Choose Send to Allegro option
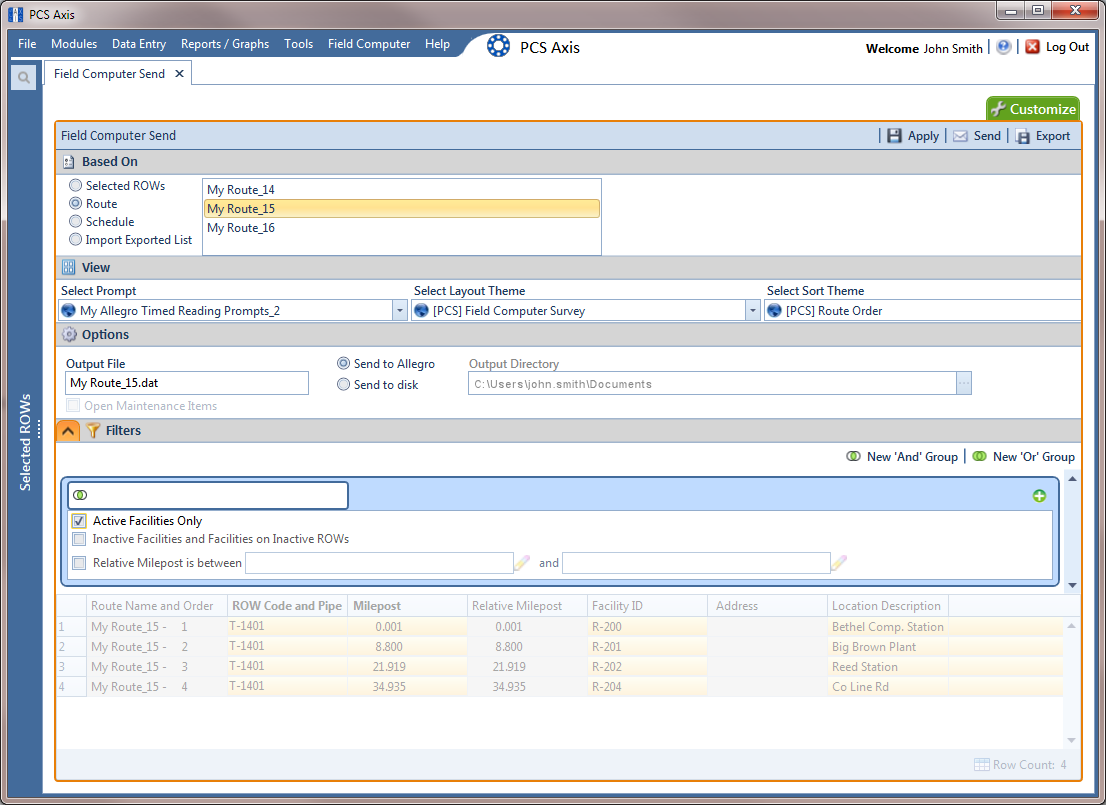Image resolution: width=1106 pixels, height=805 pixels. [x=344, y=363]
